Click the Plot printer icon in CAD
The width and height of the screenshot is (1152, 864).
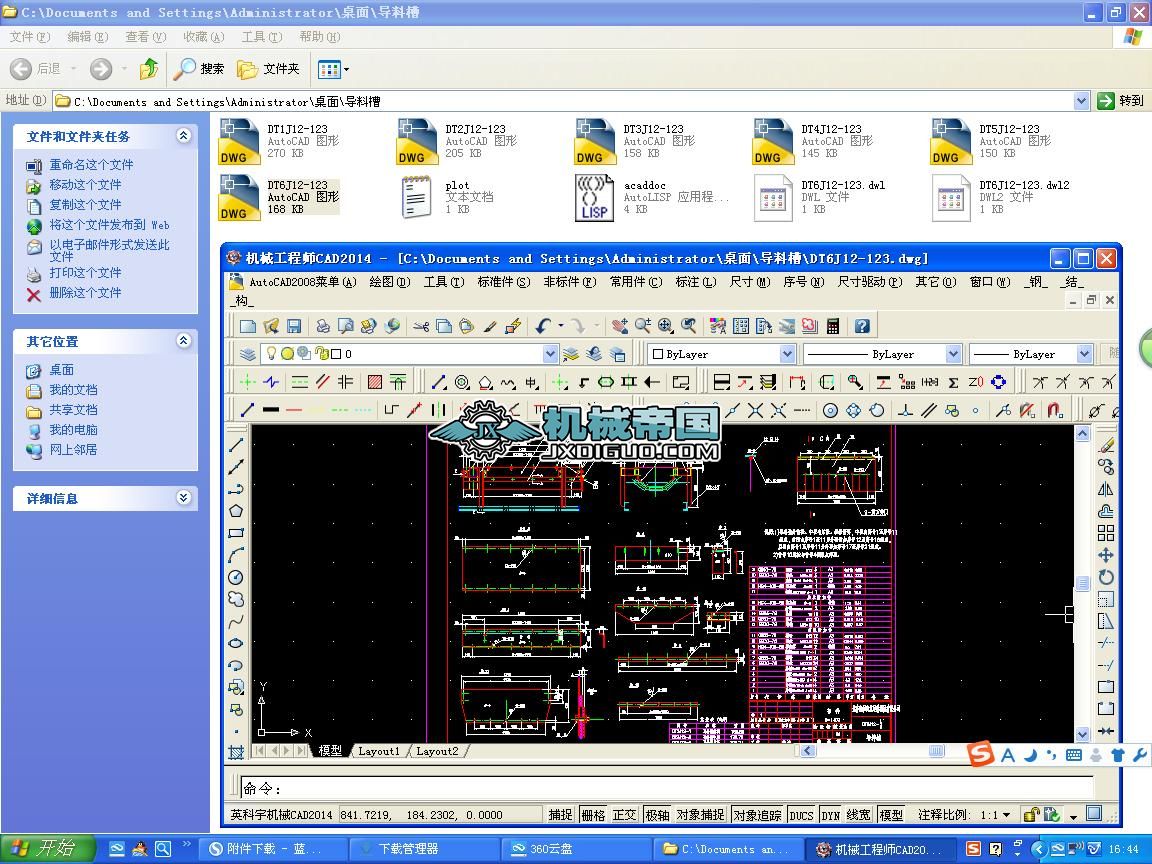323,326
